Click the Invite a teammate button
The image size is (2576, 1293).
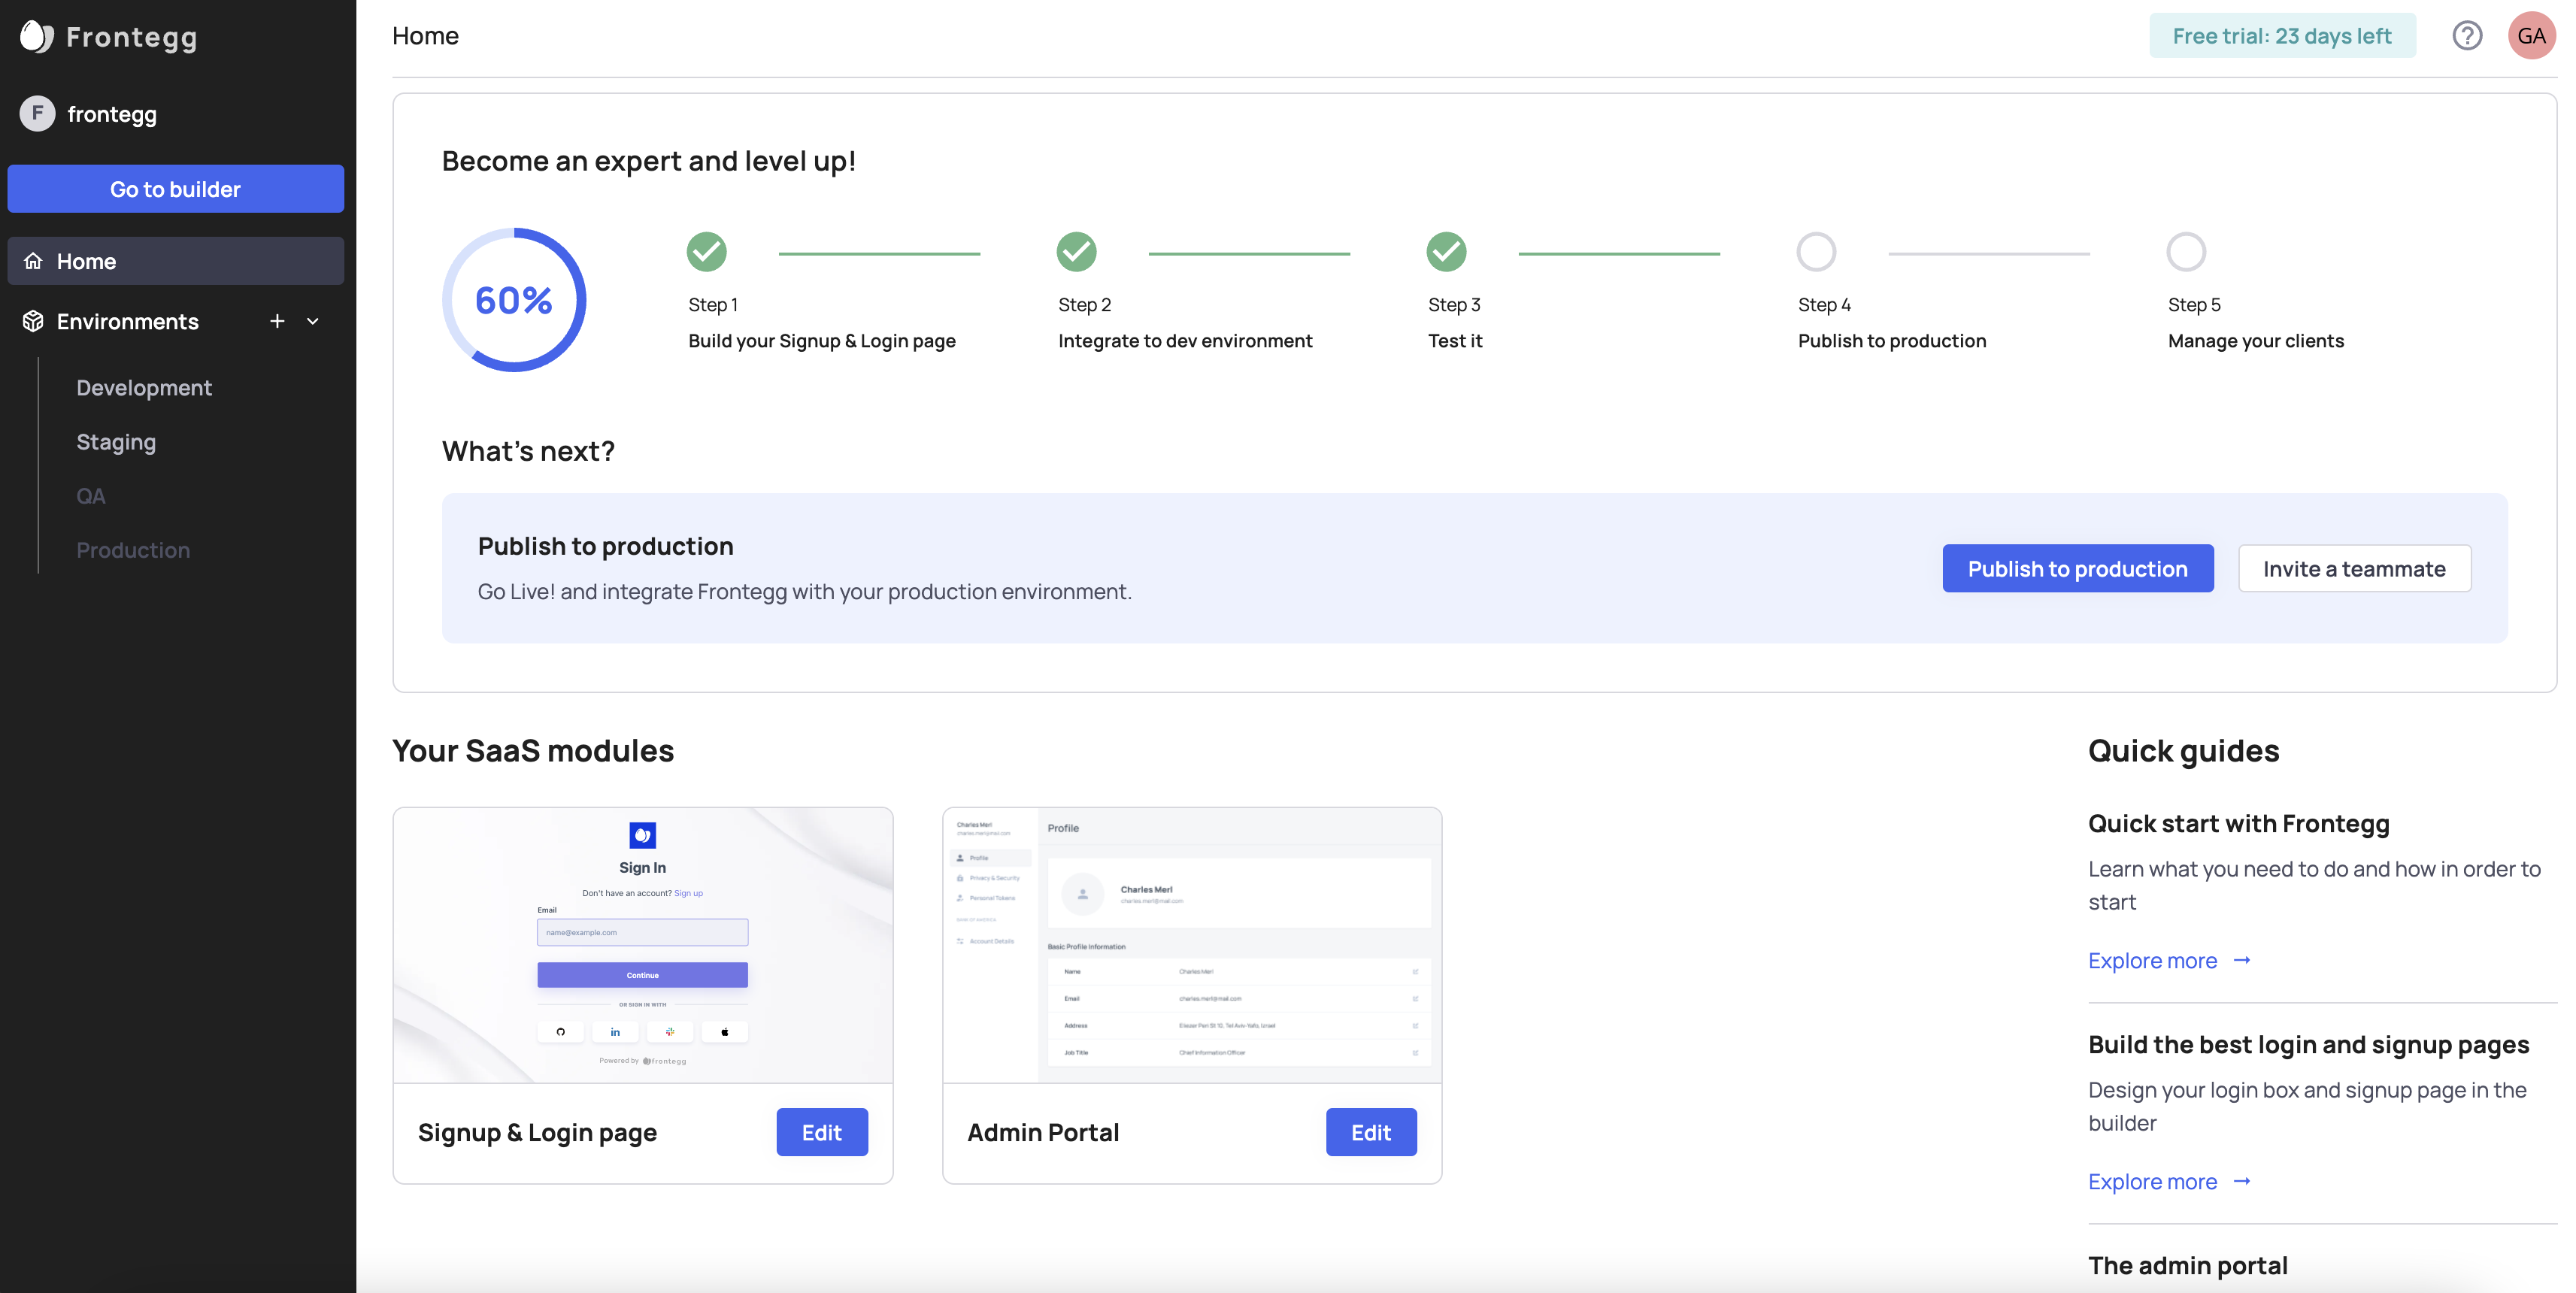coord(2354,568)
